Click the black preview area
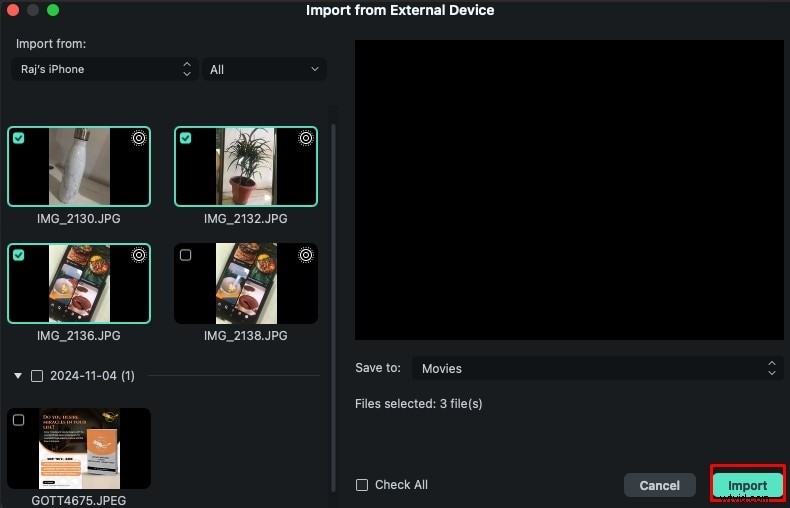This screenshot has width=790, height=508. click(569, 190)
